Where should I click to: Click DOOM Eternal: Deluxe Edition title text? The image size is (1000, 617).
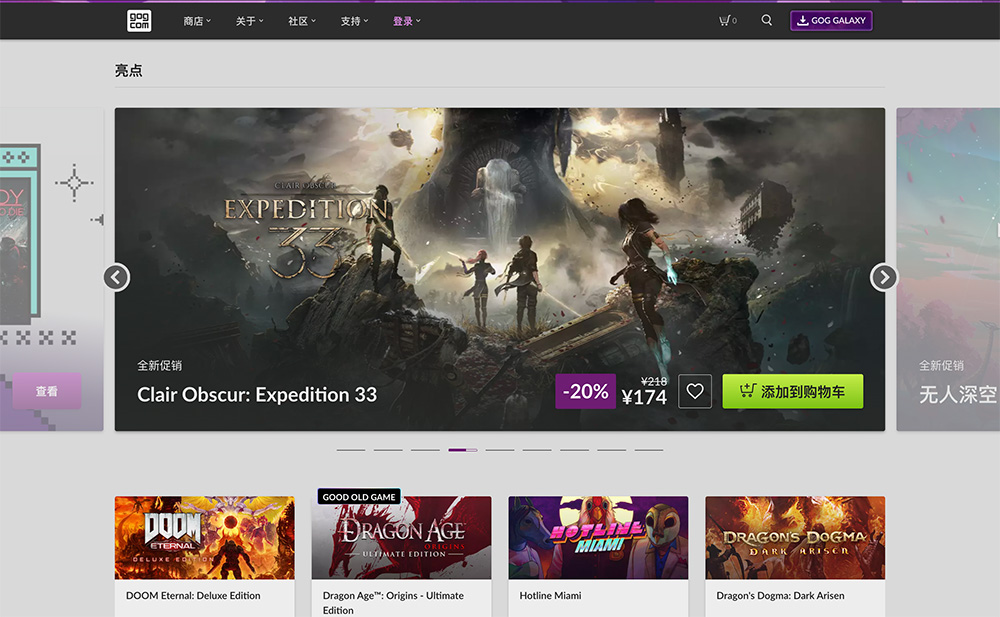193,595
